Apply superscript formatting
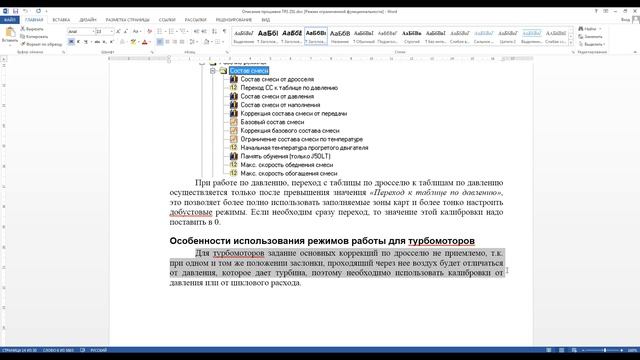Image resolution: width=640 pixels, height=360 pixels. (x=111, y=42)
